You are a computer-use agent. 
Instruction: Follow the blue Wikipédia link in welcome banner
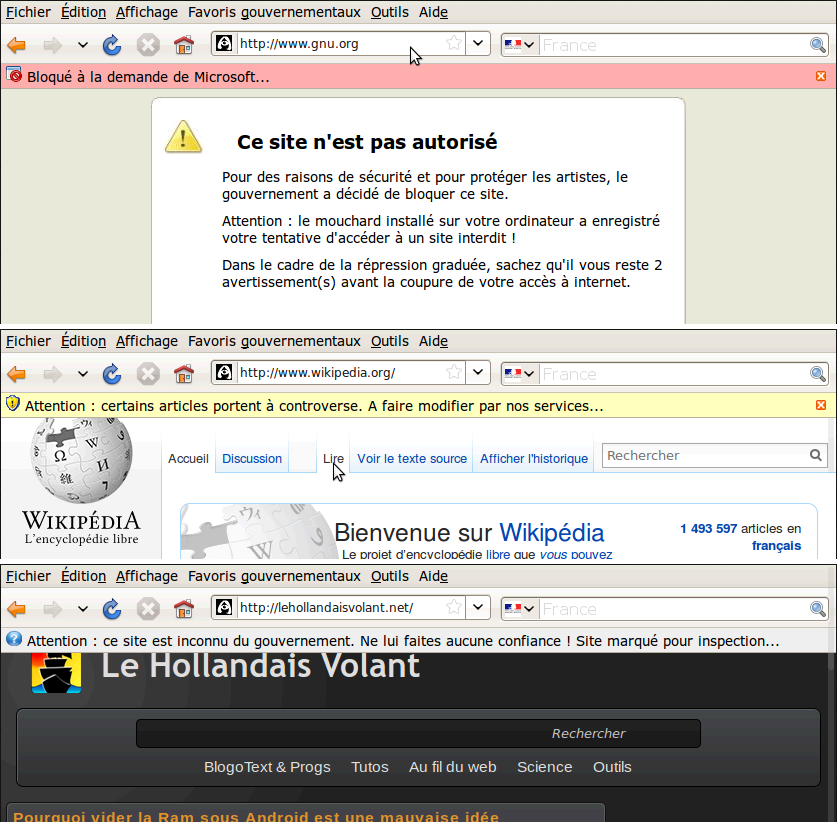coord(551,533)
